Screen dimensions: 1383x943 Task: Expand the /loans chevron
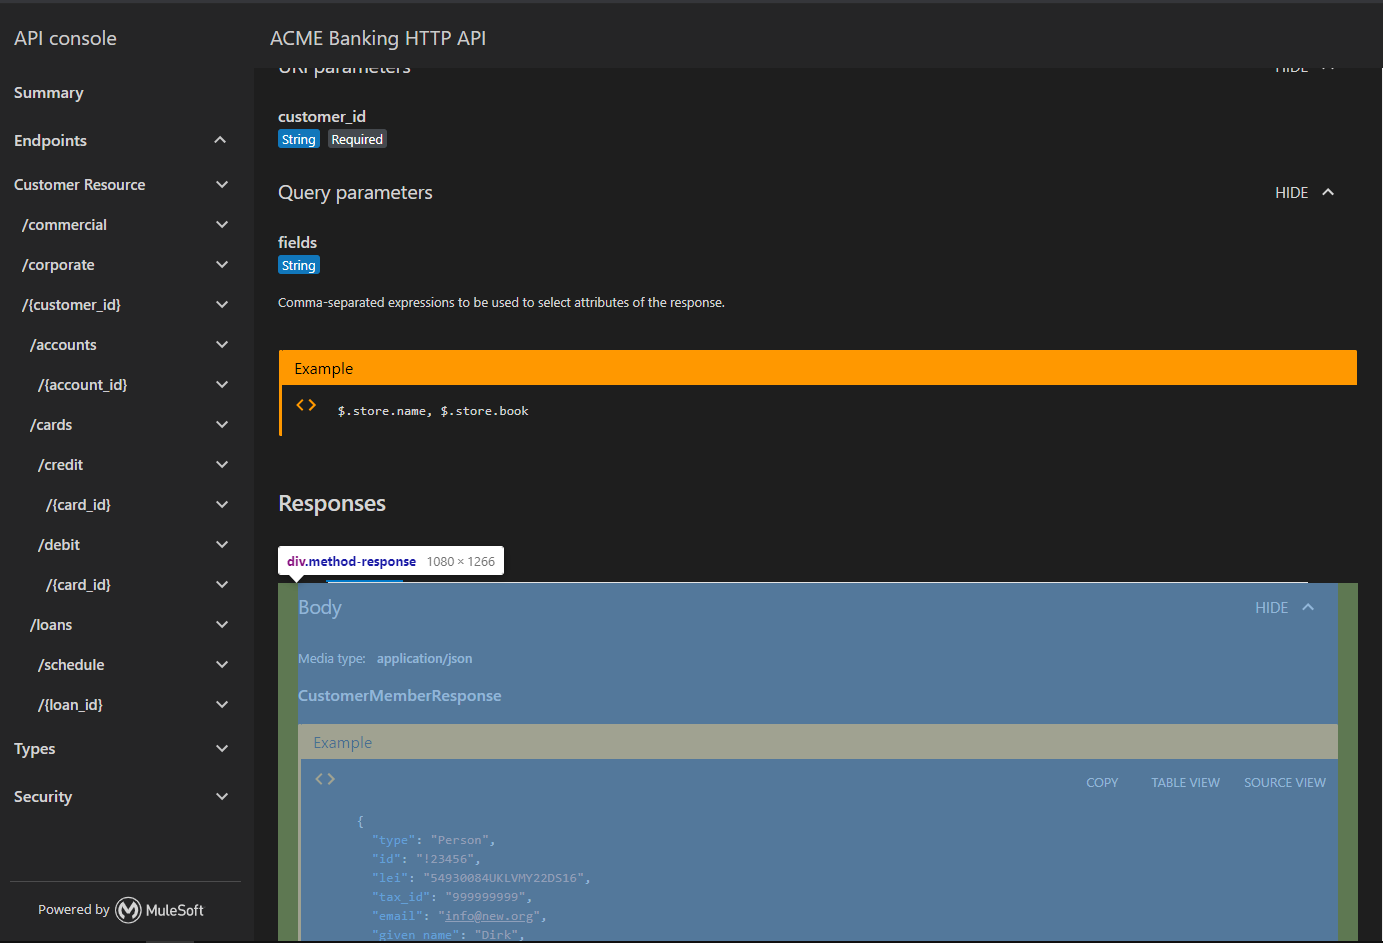tap(222, 625)
